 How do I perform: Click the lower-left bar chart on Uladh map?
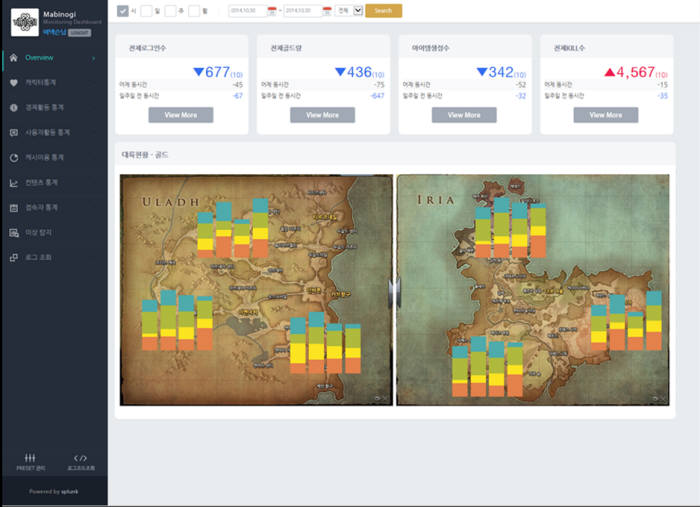[x=177, y=320]
